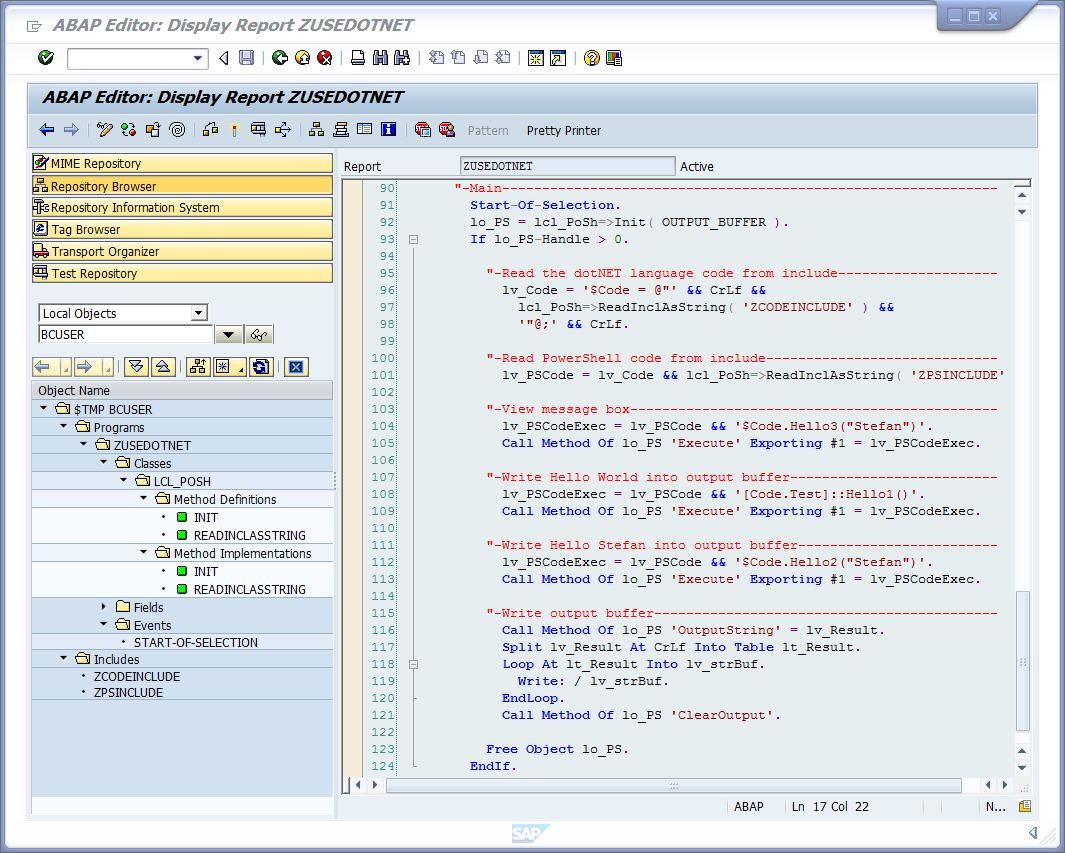Close the repository browser with X icon
1065x853 pixels.
point(295,367)
